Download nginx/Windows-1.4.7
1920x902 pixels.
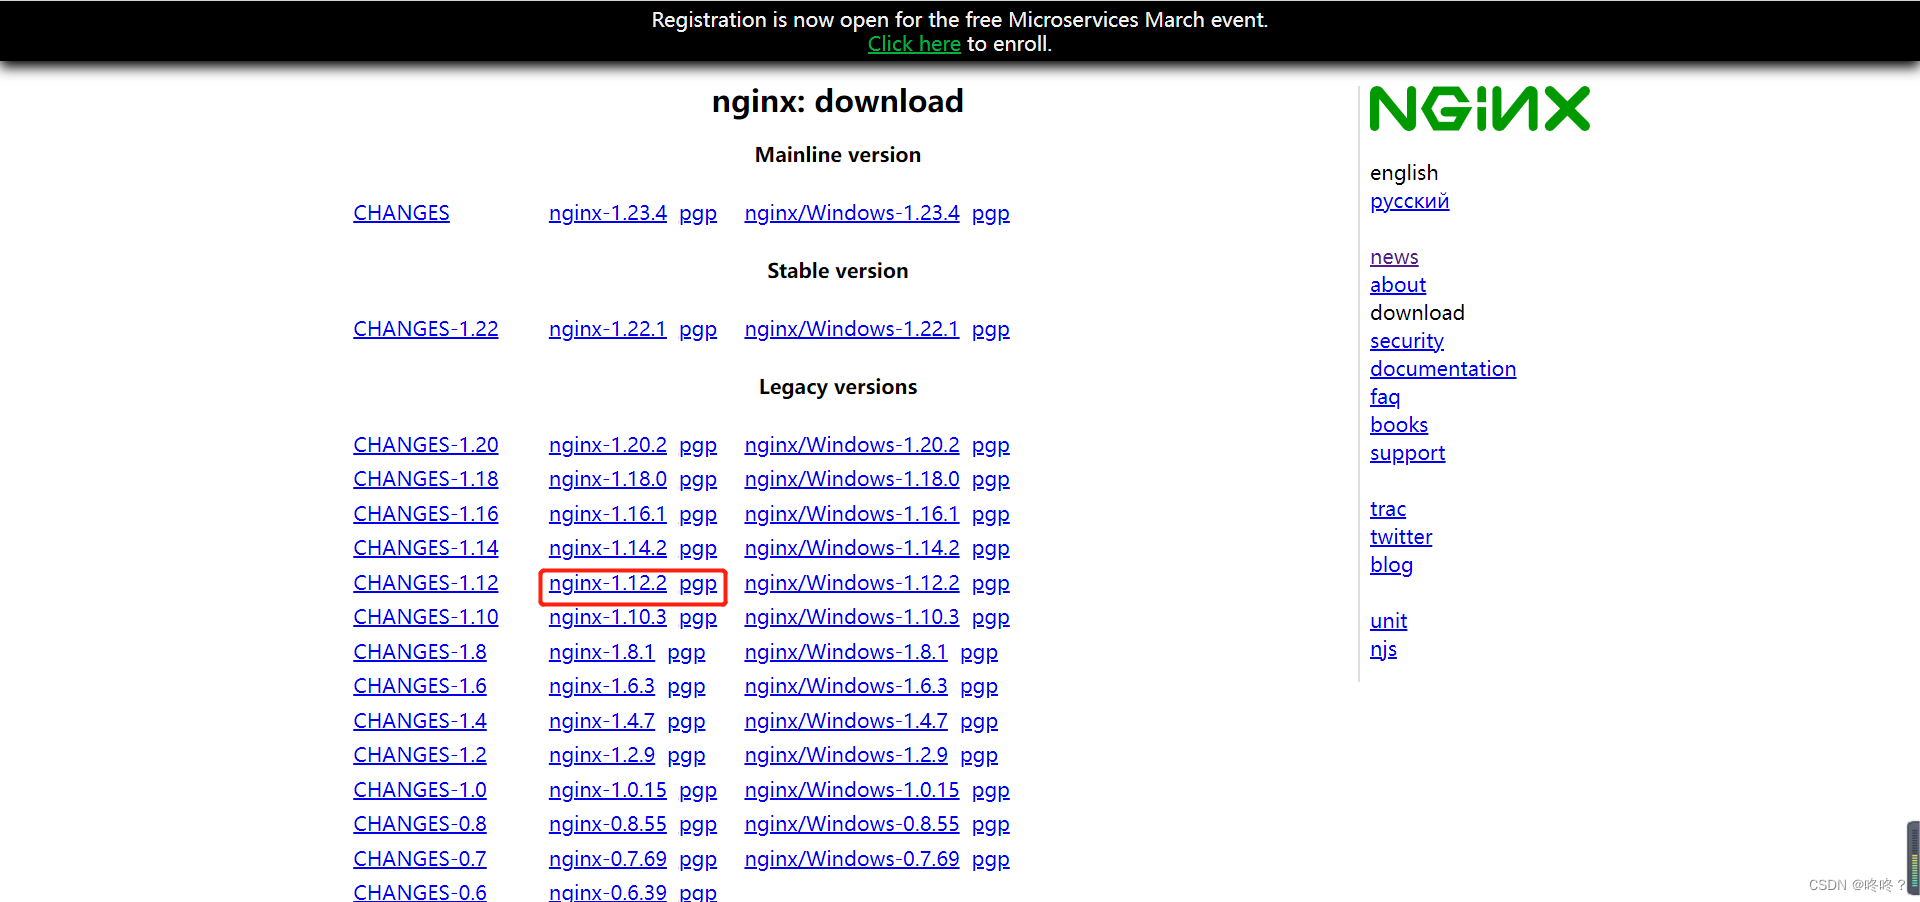click(x=845, y=721)
